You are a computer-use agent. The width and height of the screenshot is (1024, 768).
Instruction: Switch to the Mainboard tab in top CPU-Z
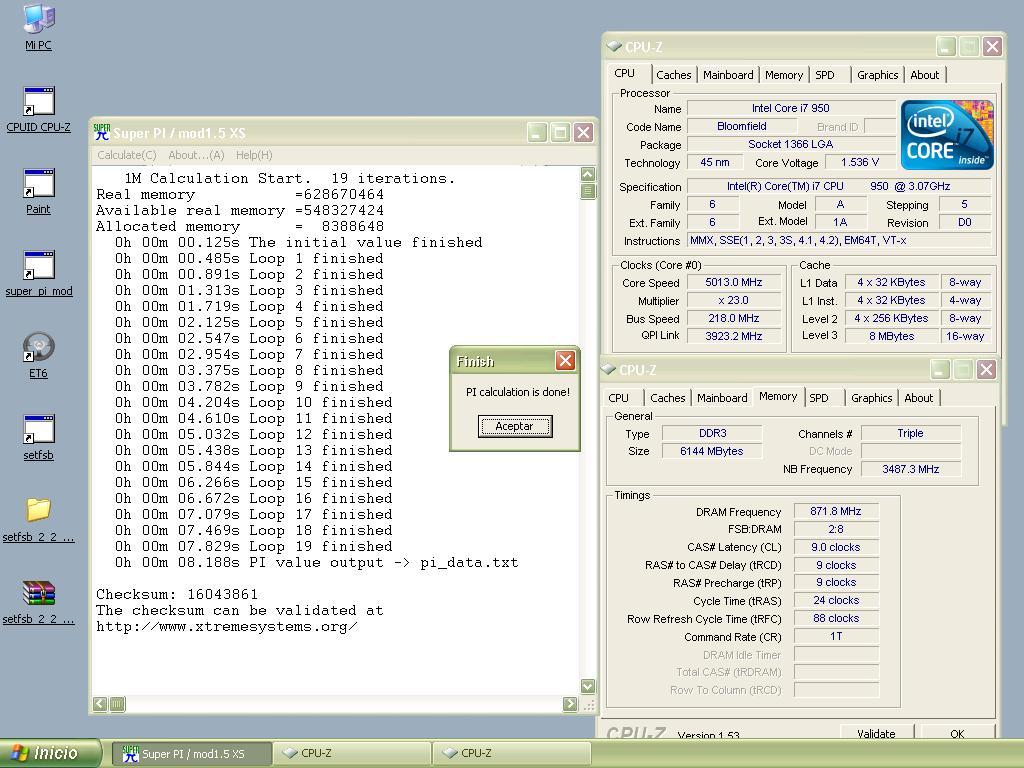point(728,75)
